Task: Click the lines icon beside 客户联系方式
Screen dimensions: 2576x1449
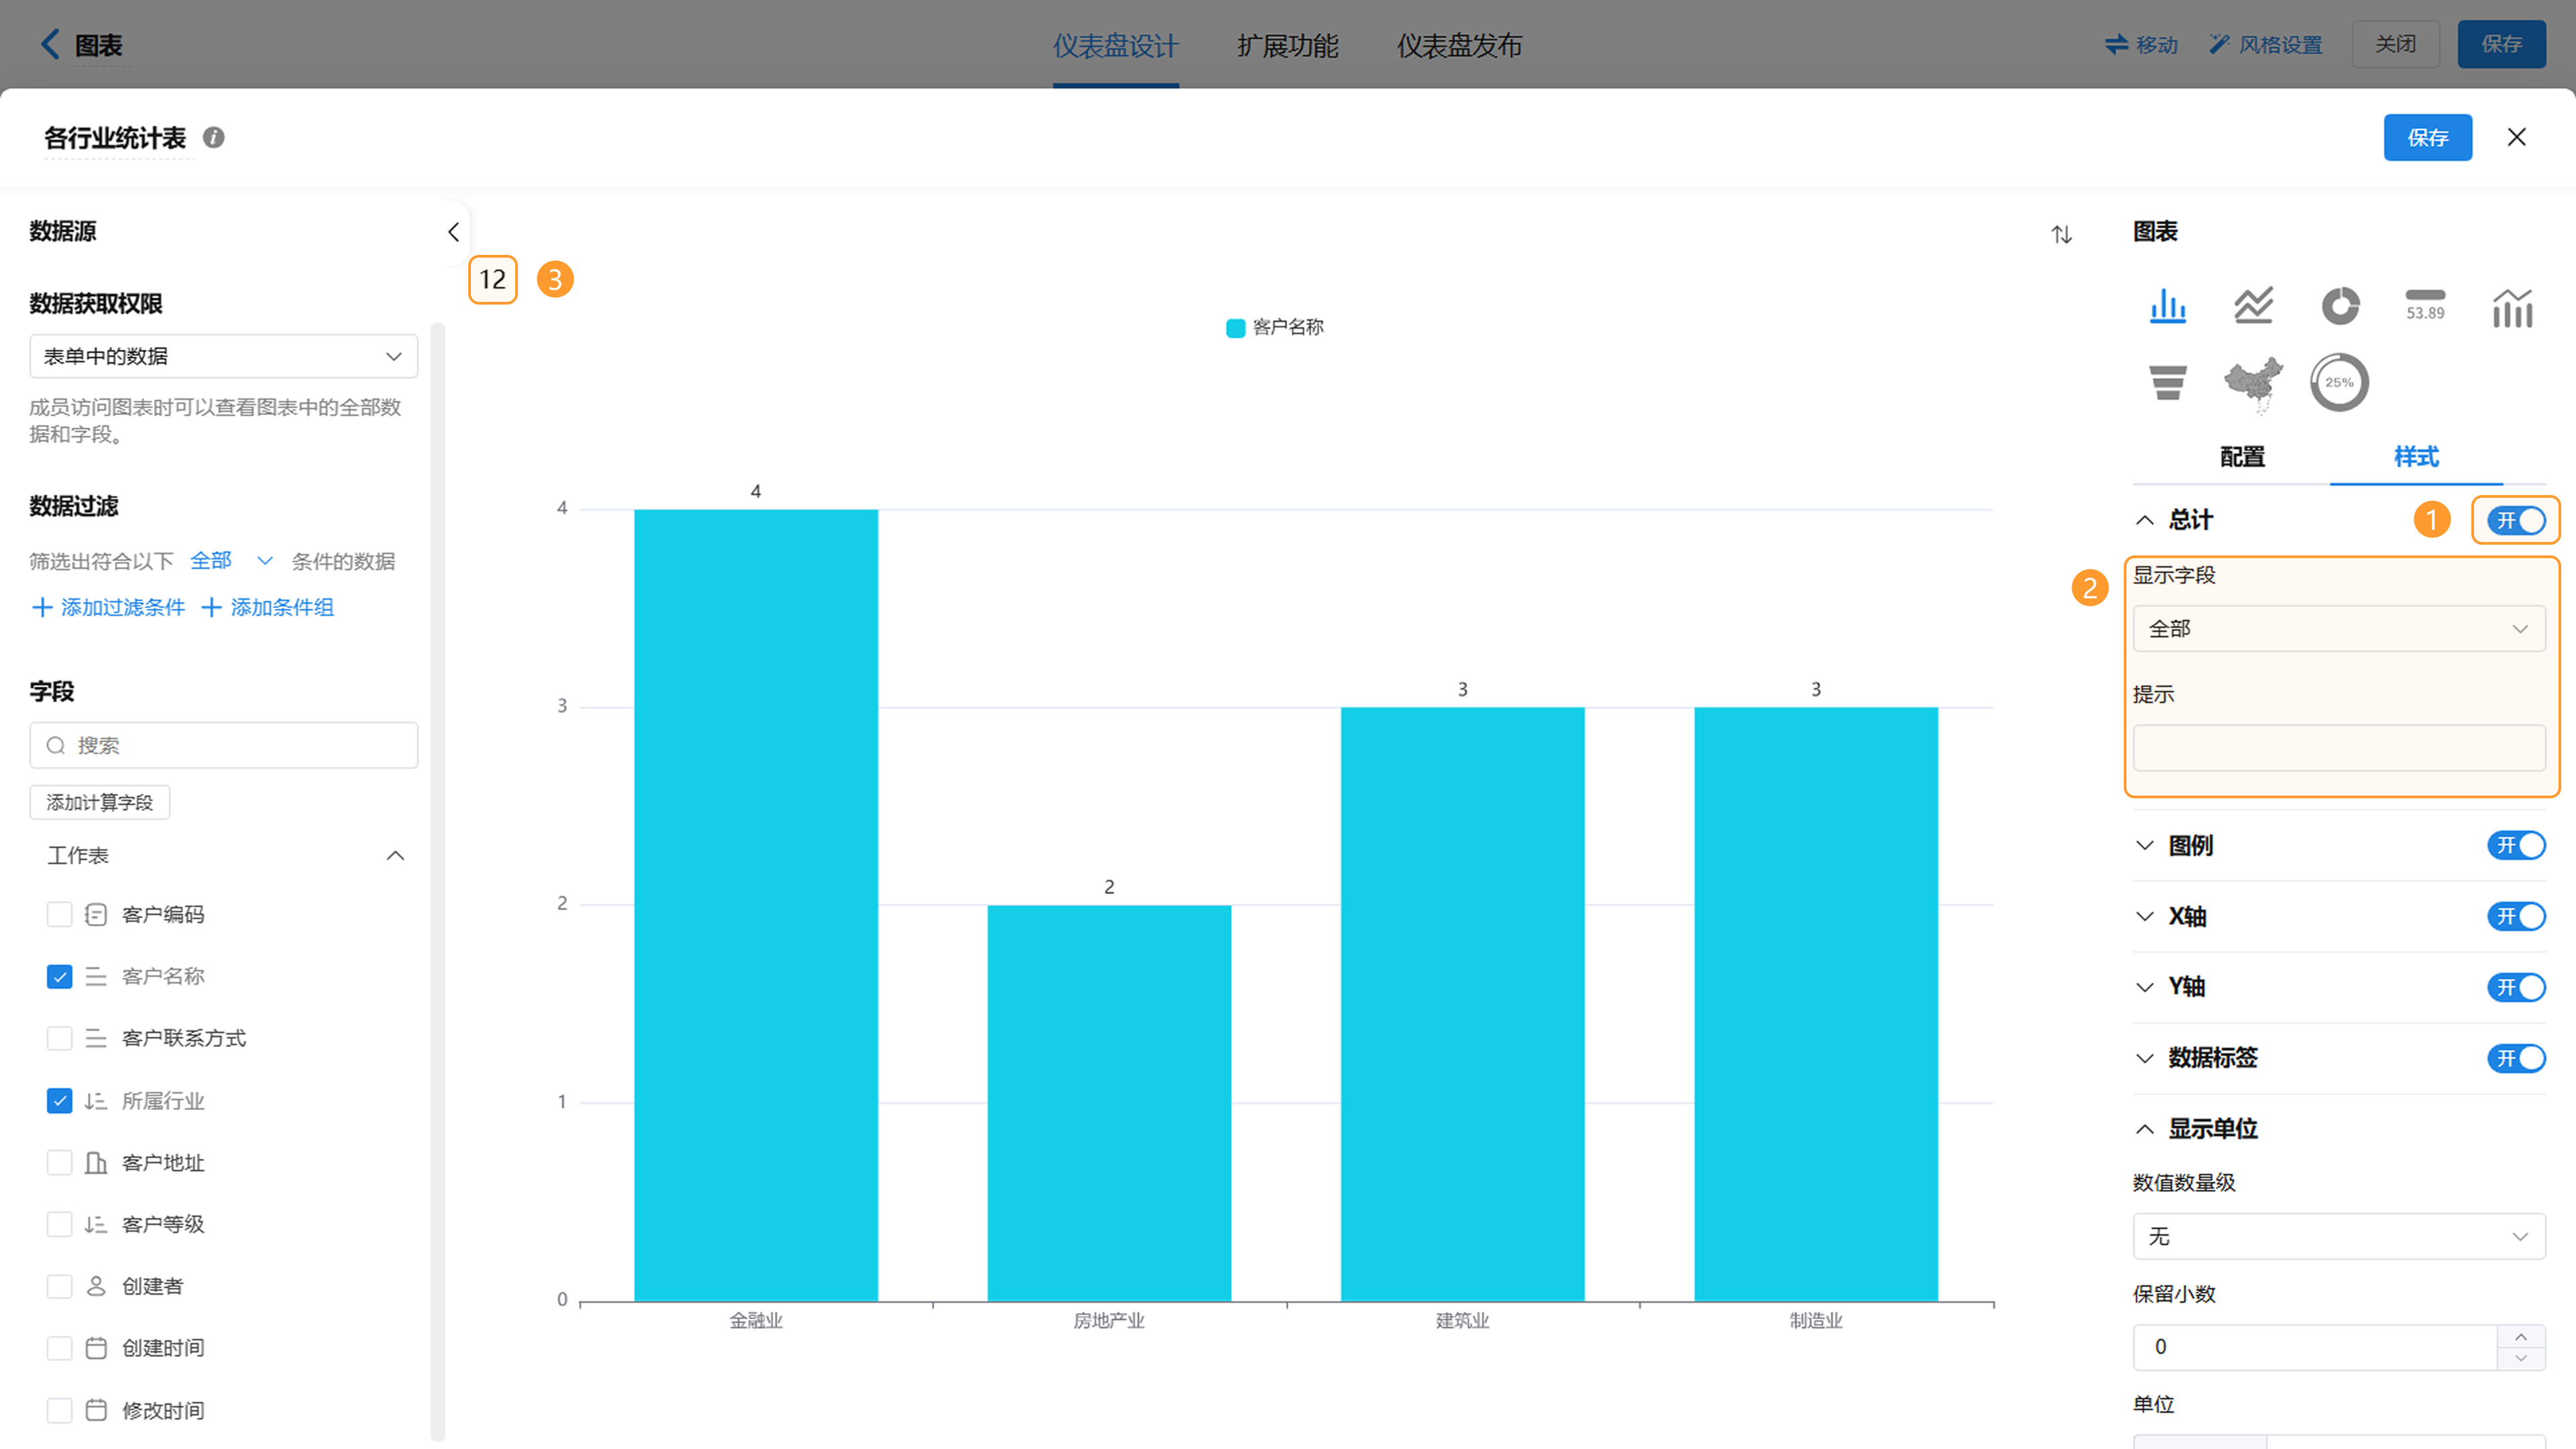Action: pos(96,1038)
